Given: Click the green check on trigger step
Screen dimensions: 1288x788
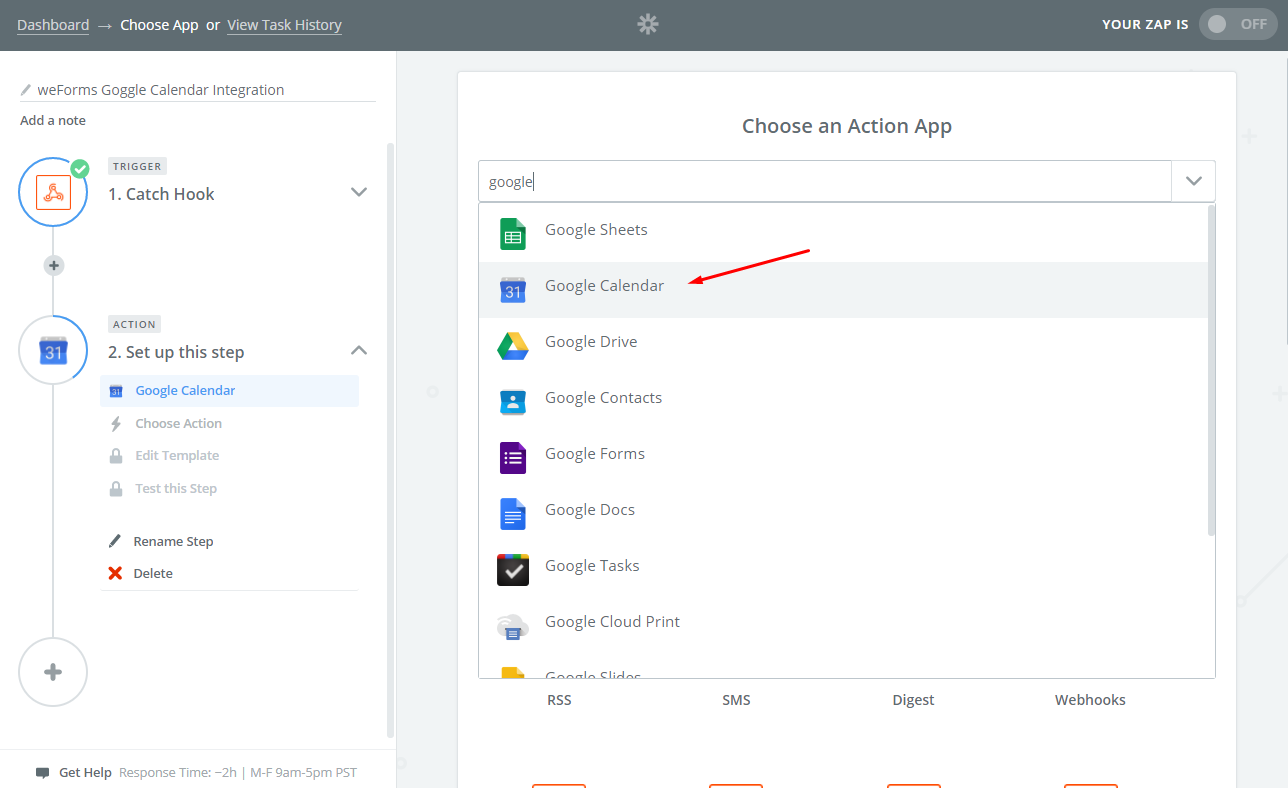Looking at the screenshot, I should pos(80,169).
